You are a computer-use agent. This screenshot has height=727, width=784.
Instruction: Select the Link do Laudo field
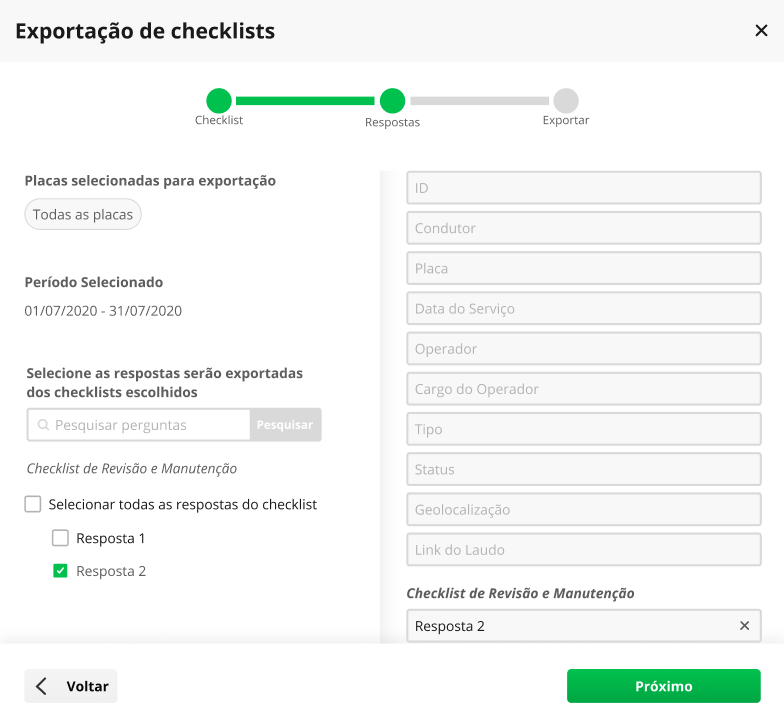(x=584, y=550)
